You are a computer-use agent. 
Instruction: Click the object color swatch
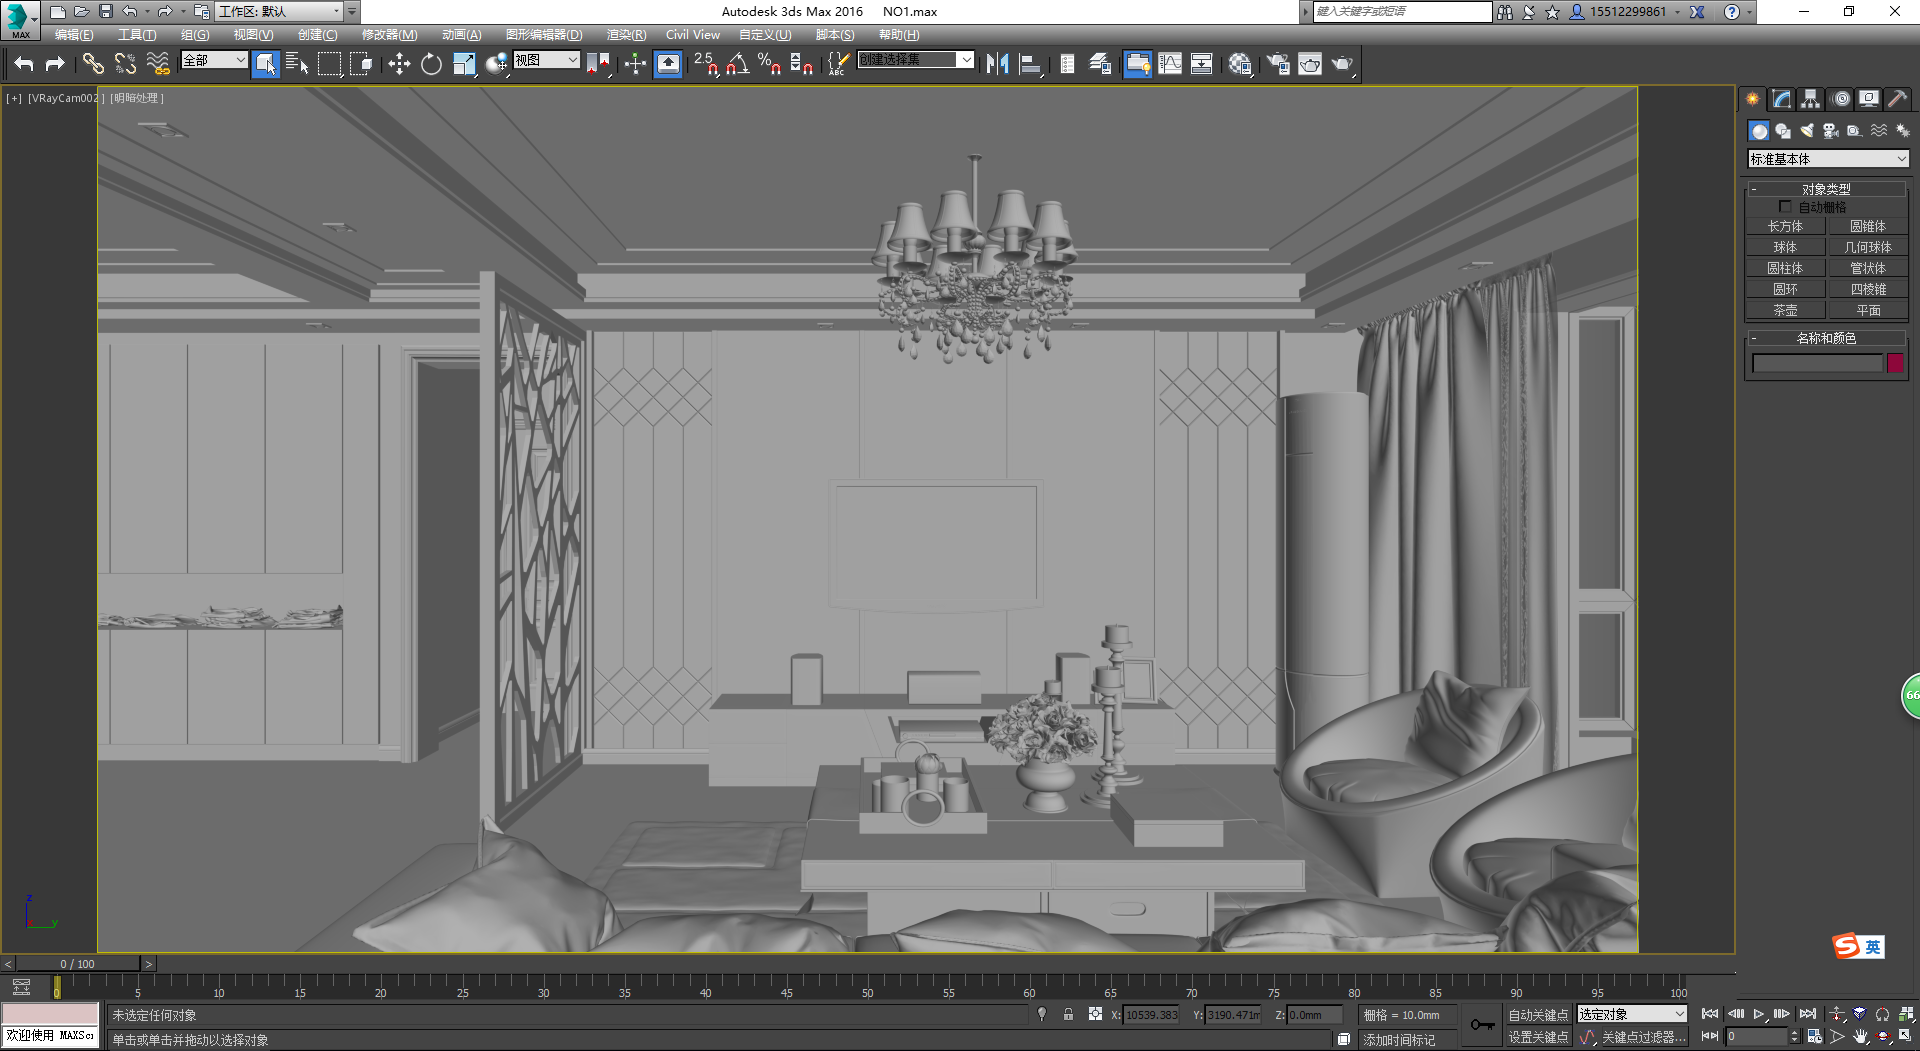pyautogui.click(x=1895, y=363)
